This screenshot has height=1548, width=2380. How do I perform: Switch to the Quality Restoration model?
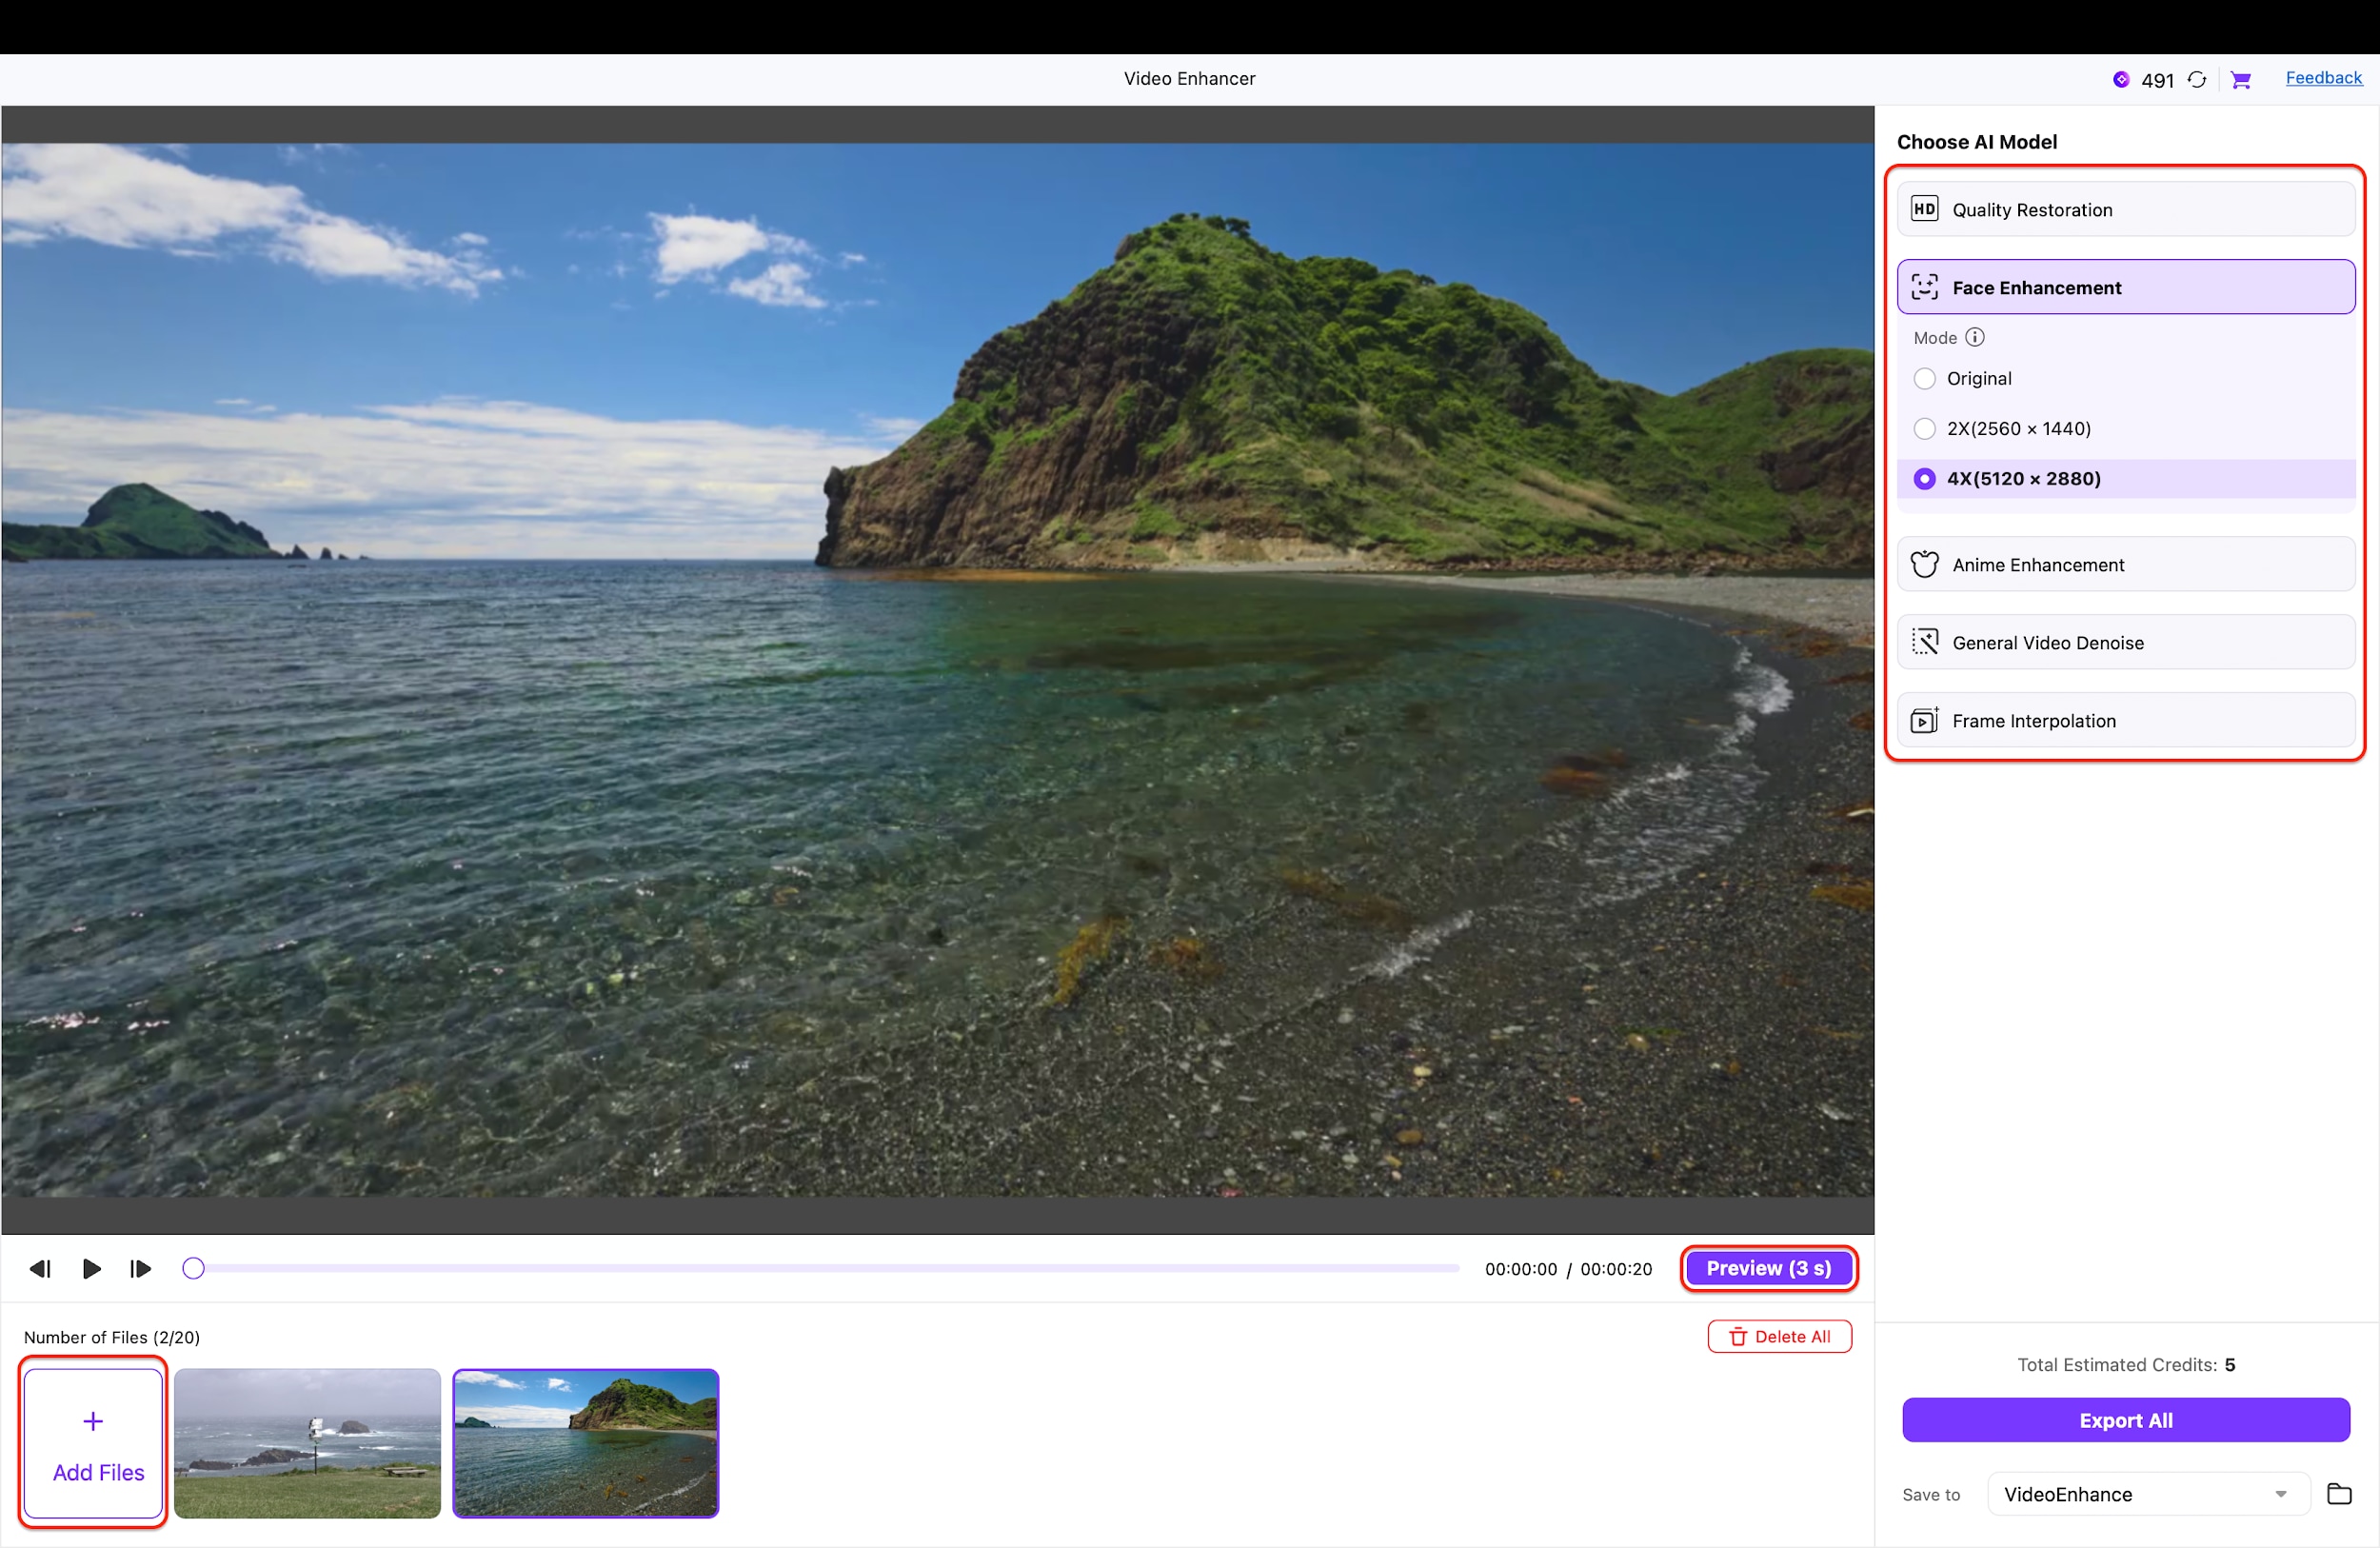click(x=2124, y=209)
